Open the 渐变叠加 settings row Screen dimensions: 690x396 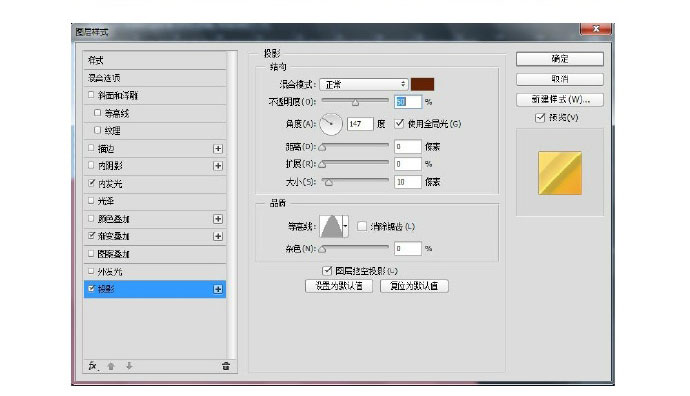coord(155,236)
